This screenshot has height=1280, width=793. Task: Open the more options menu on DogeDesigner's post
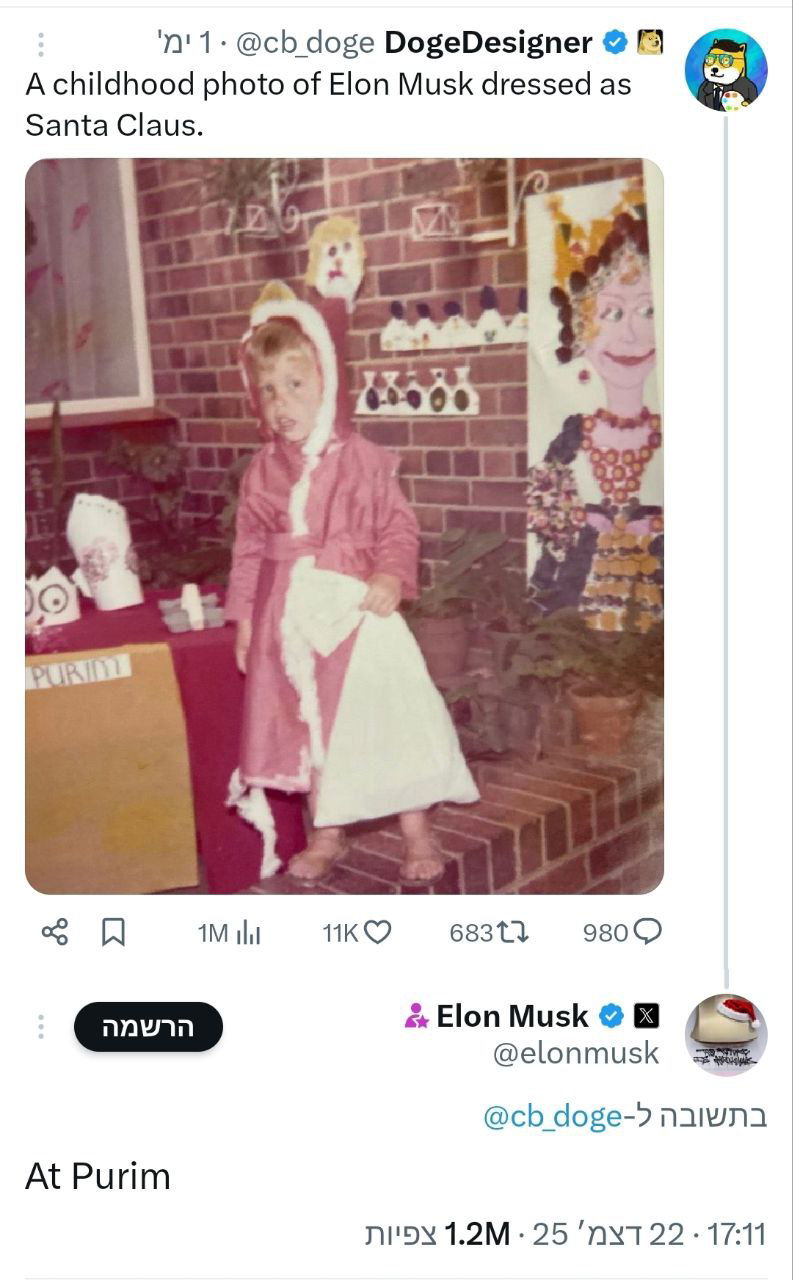[41, 44]
